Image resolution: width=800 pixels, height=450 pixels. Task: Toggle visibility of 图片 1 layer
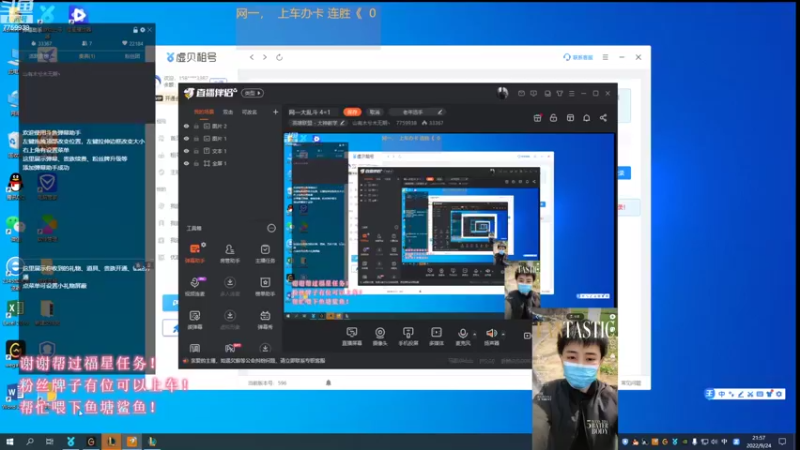(186, 138)
